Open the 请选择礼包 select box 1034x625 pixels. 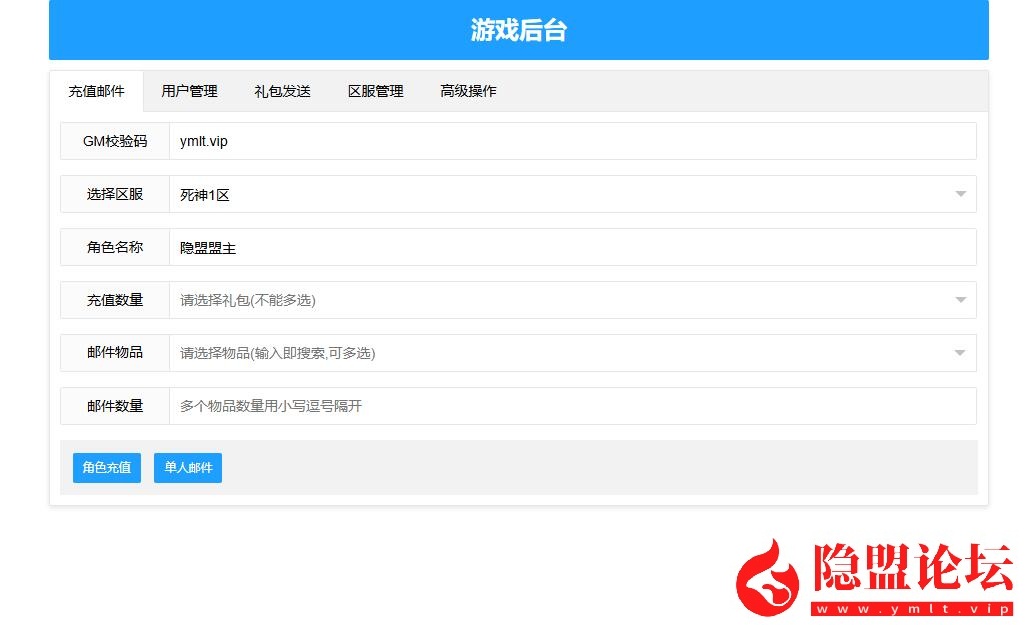[x=572, y=300]
